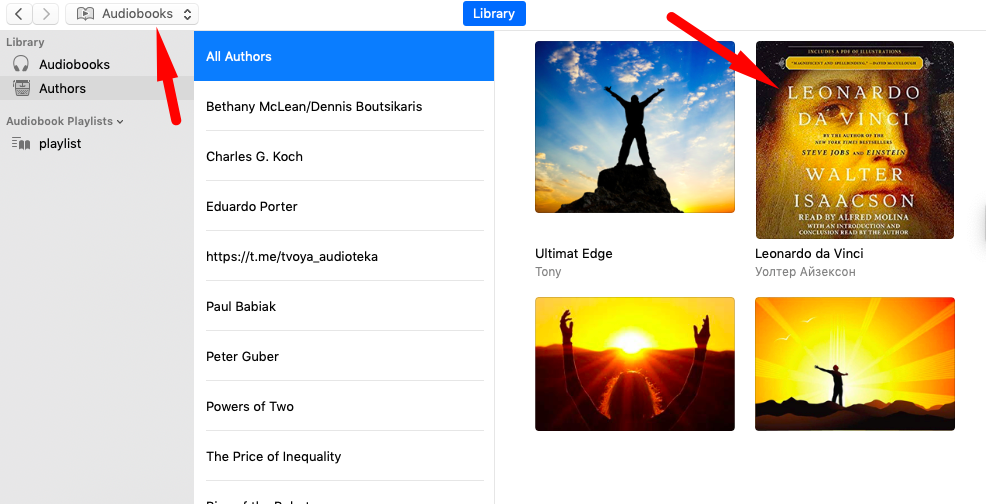
Task: Go back with the left chevron button
Action: [x=19, y=13]
